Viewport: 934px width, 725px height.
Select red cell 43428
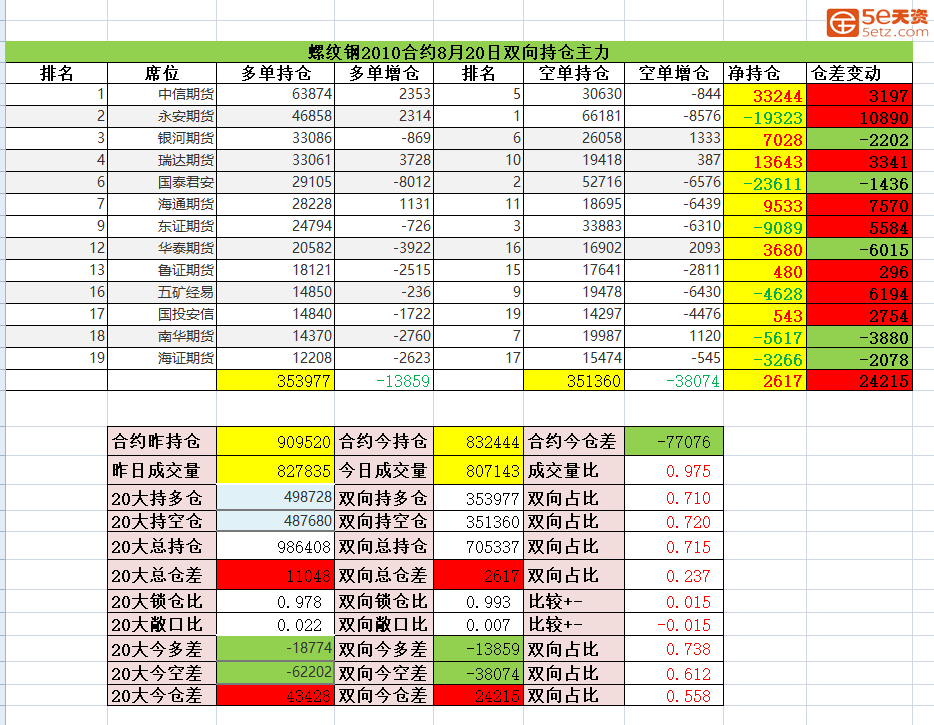pyautogui.click(x=275, y=695)
